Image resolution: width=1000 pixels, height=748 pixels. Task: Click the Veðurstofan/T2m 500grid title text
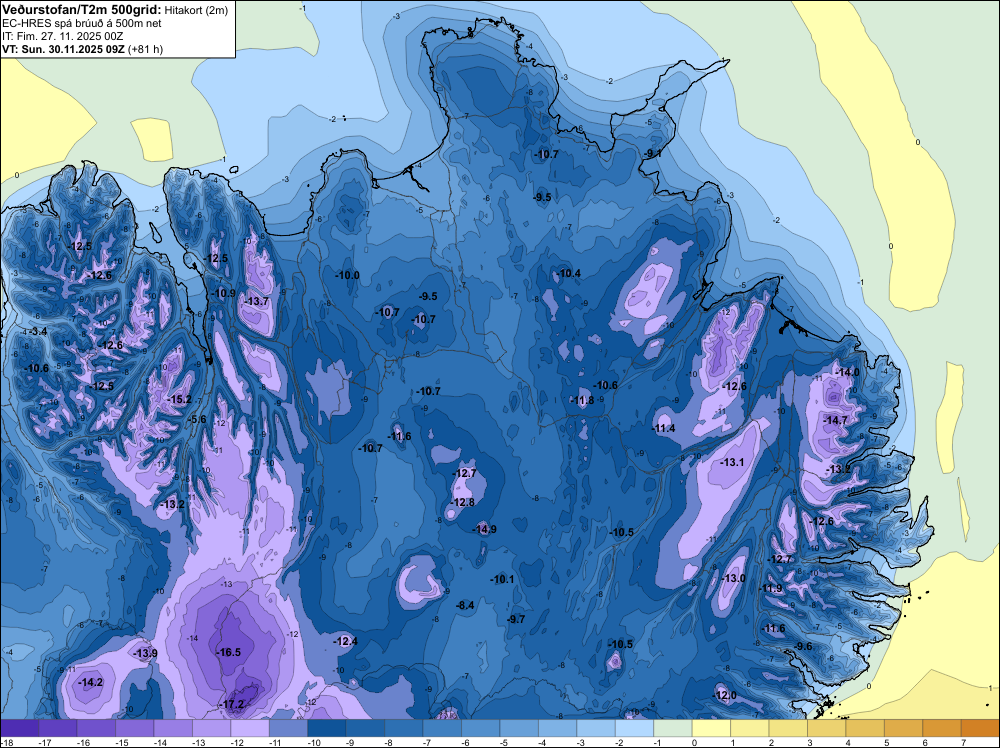tap(81, 10)
